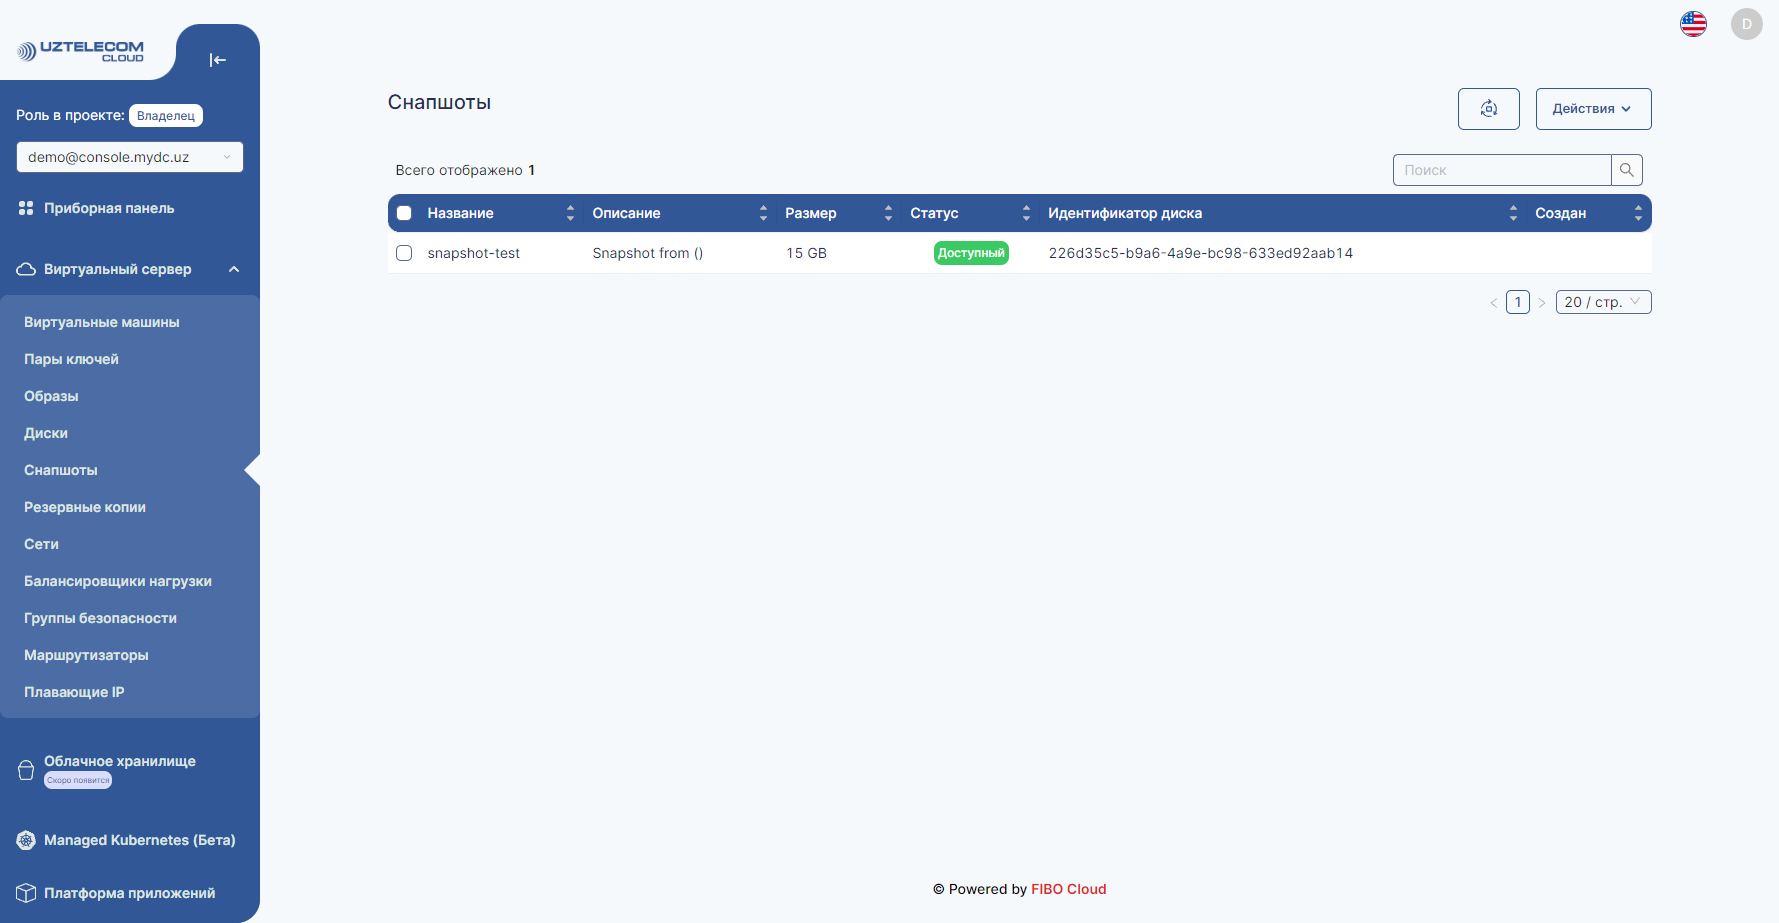Open the 20 / стр. page size dropdown
The width and height of the screenshot is (1779, 923).
pos(1602,302)
